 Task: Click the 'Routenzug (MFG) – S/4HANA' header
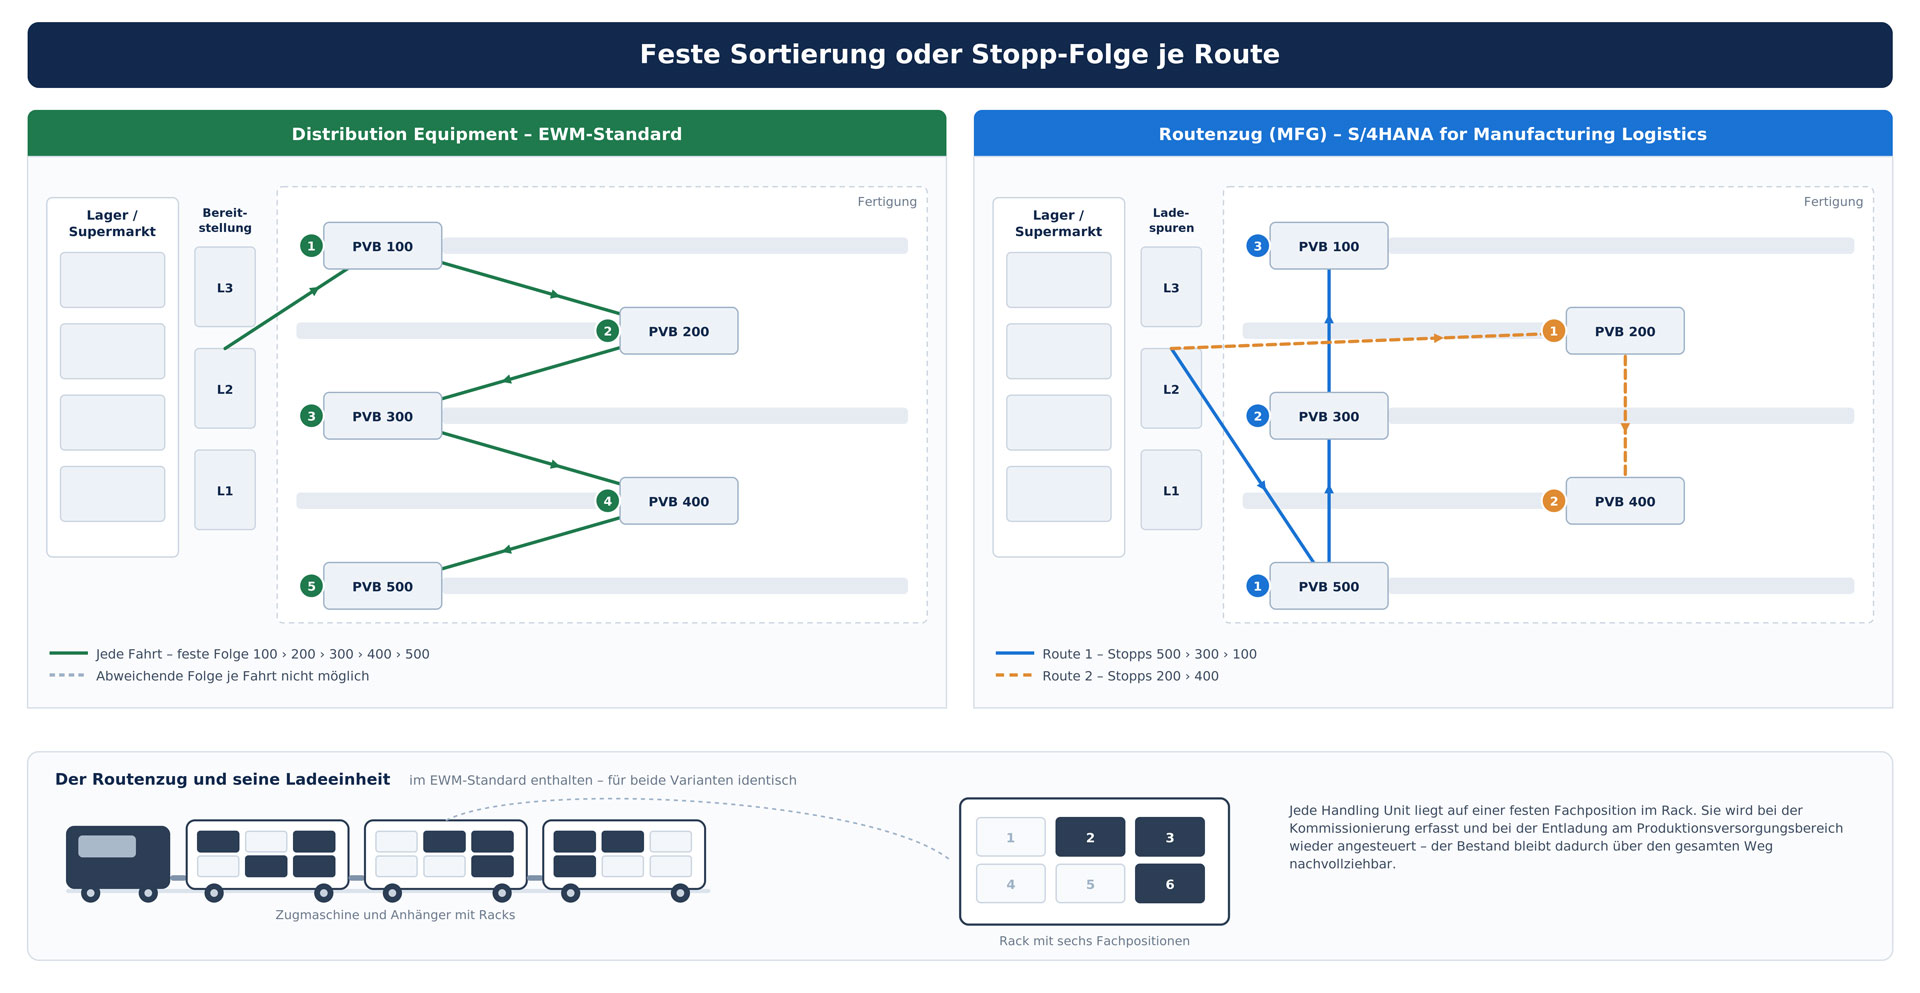coord(1433,133)
